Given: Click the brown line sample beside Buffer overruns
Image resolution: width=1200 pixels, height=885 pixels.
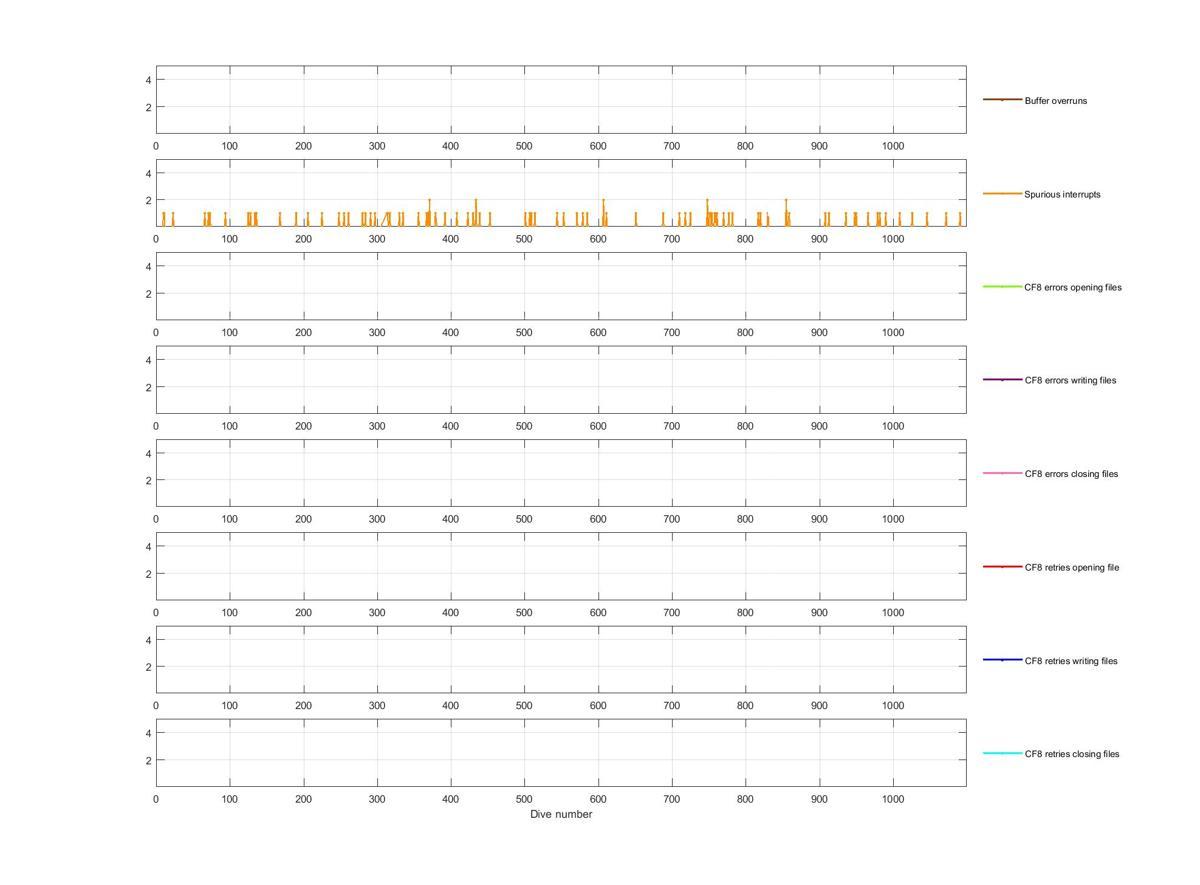Looking at the screenshot, I should pos(1002,100).
